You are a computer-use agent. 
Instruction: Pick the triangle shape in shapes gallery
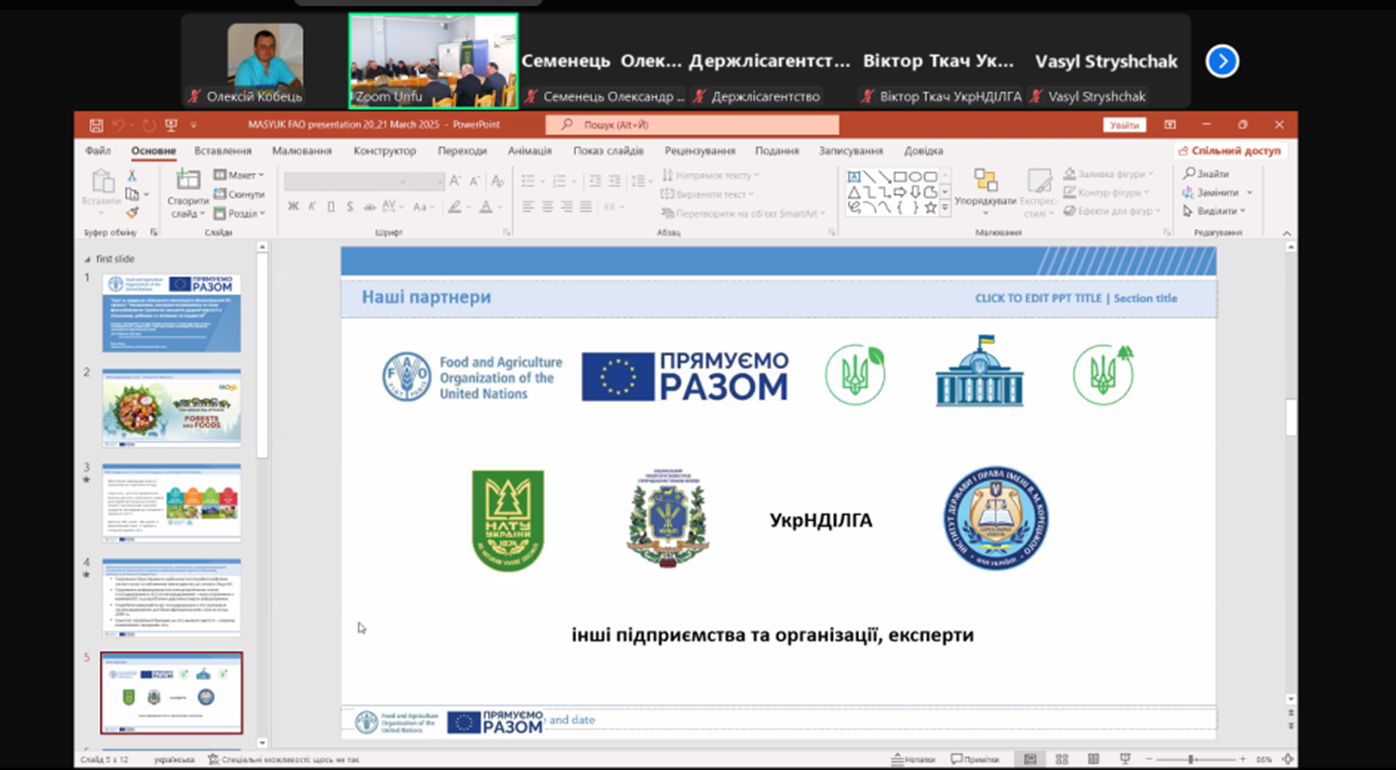click(854, 192)
